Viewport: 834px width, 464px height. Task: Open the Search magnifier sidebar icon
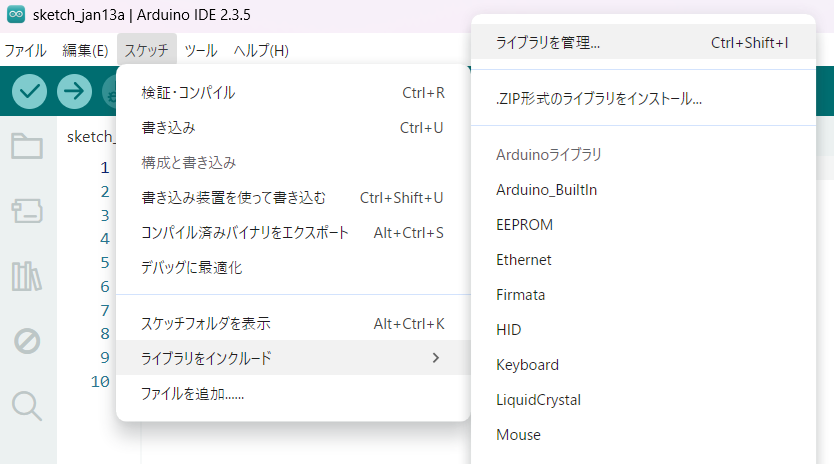(27, 406)
